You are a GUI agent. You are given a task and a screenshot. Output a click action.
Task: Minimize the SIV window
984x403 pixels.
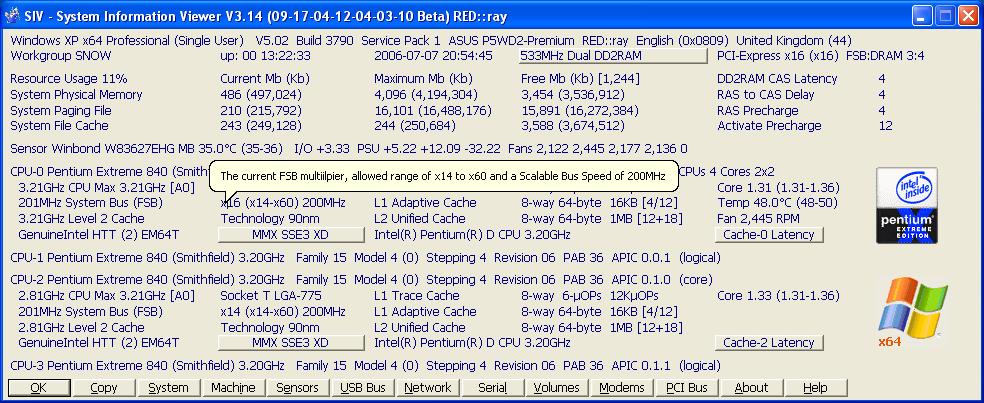click(x=922, y=16)
